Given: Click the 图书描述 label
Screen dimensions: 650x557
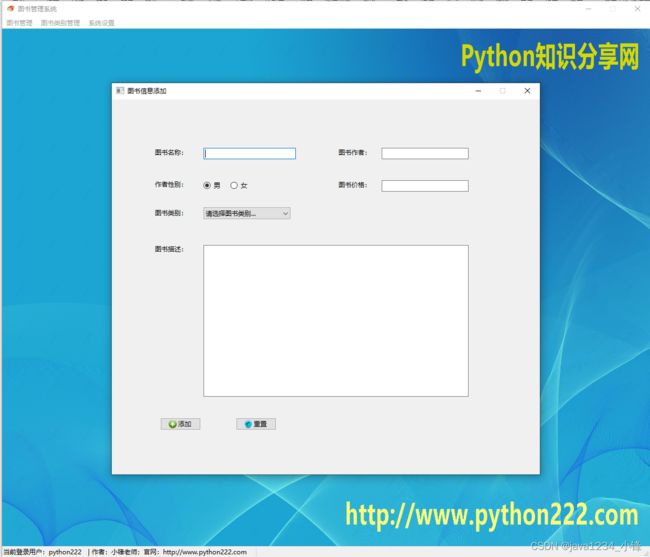Looking at the screenshot, I should (169, 249).
